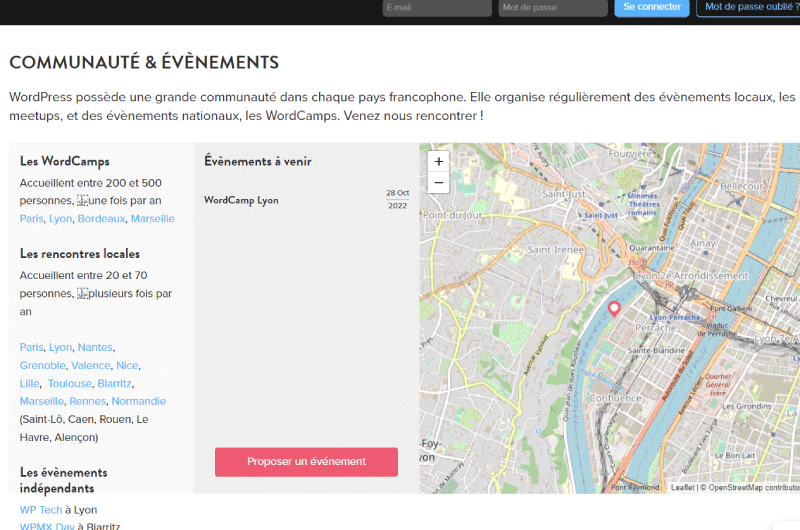Open the Valence meetup link
800x530 pixels.
(x=91, y=365)
